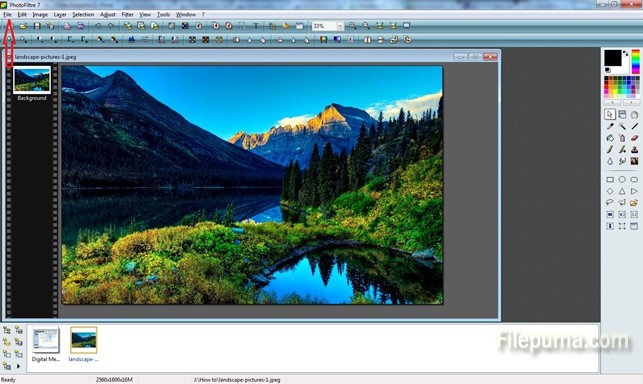Select the Clone stamp tool
This screenshot has width=643, height=384.
(634, 149)
